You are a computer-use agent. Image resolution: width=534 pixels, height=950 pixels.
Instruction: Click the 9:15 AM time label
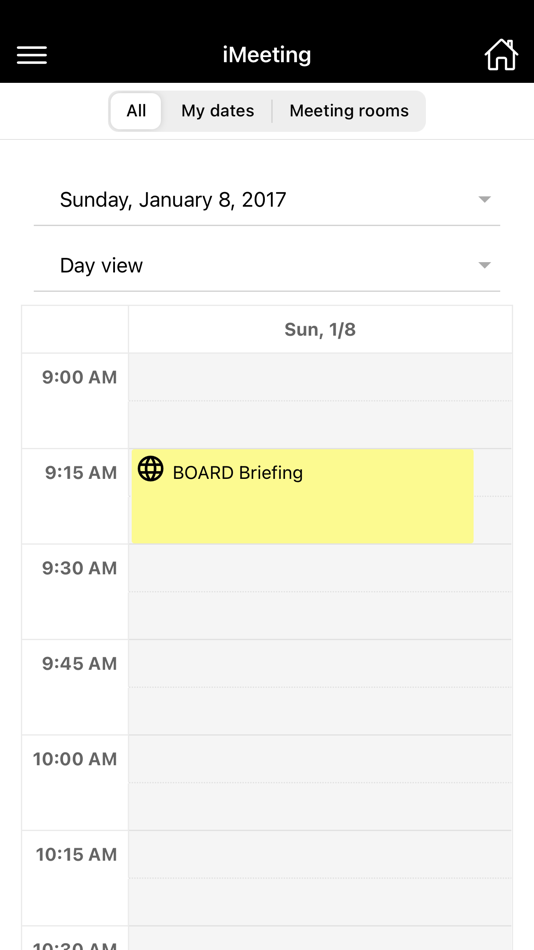point(81,473)
